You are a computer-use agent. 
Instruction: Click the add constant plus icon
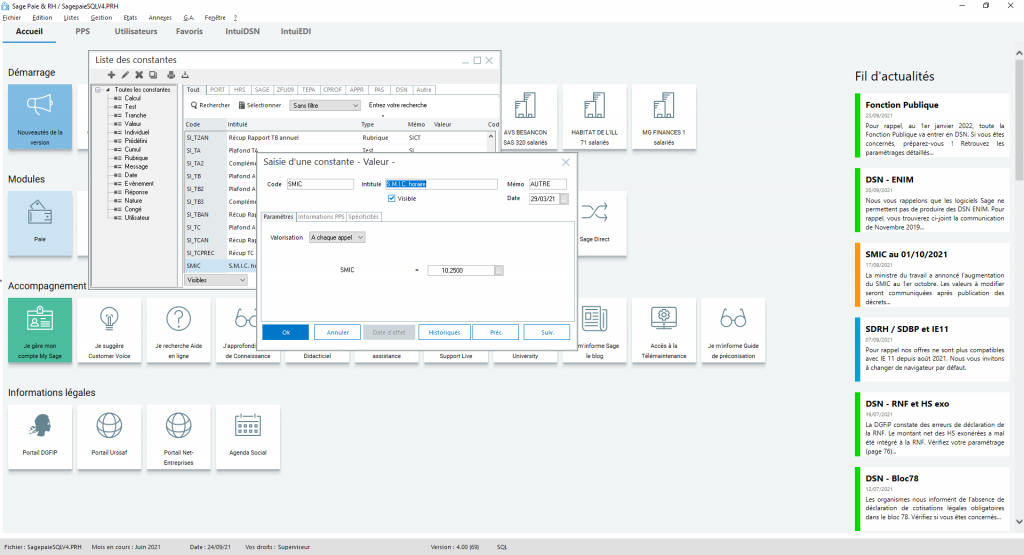click(x=111, y=75)
